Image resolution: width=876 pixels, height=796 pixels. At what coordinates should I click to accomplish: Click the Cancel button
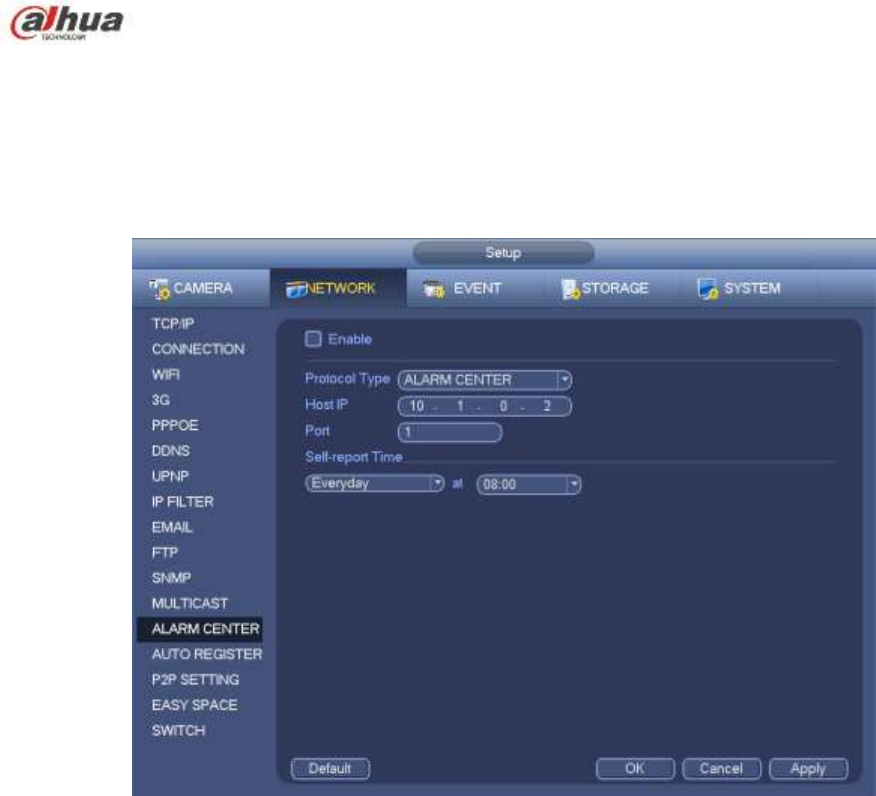(x=721, y=769)
